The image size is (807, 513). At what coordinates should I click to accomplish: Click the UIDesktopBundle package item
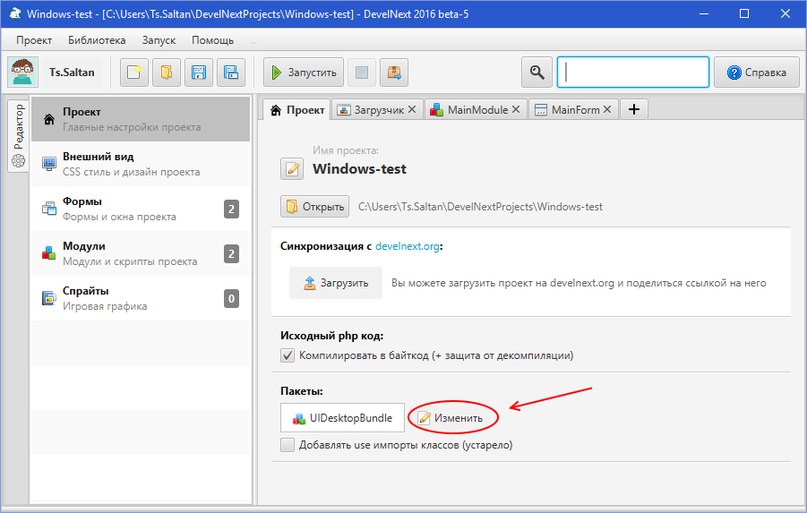[x=343, y=418]
